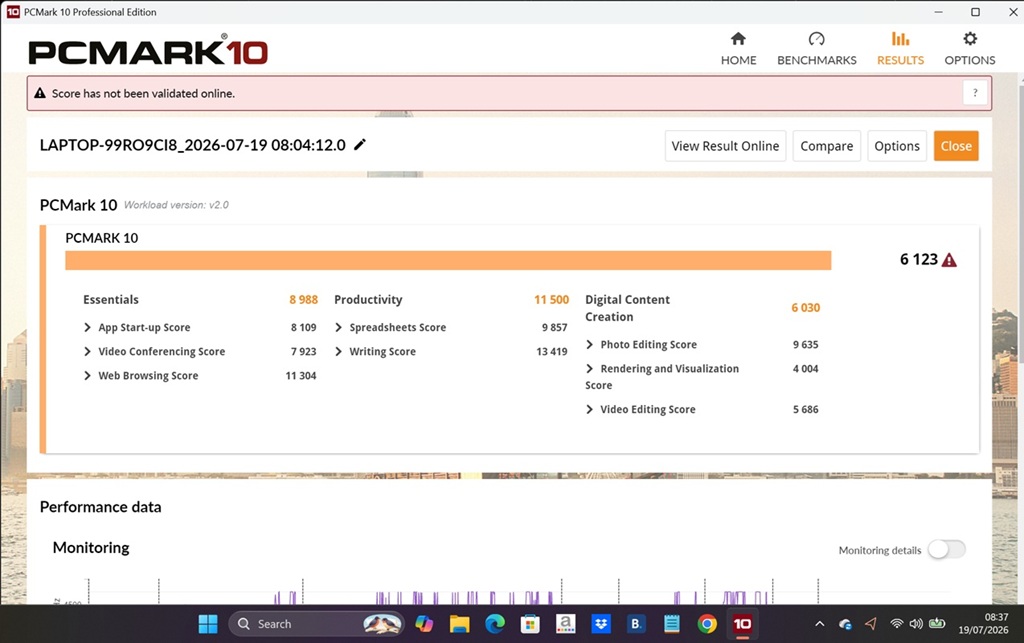Image resolution: width=1024 pixels, height=643 pixels.
Task: Click the taskbar Search box
Action: (x=316, y=624)
